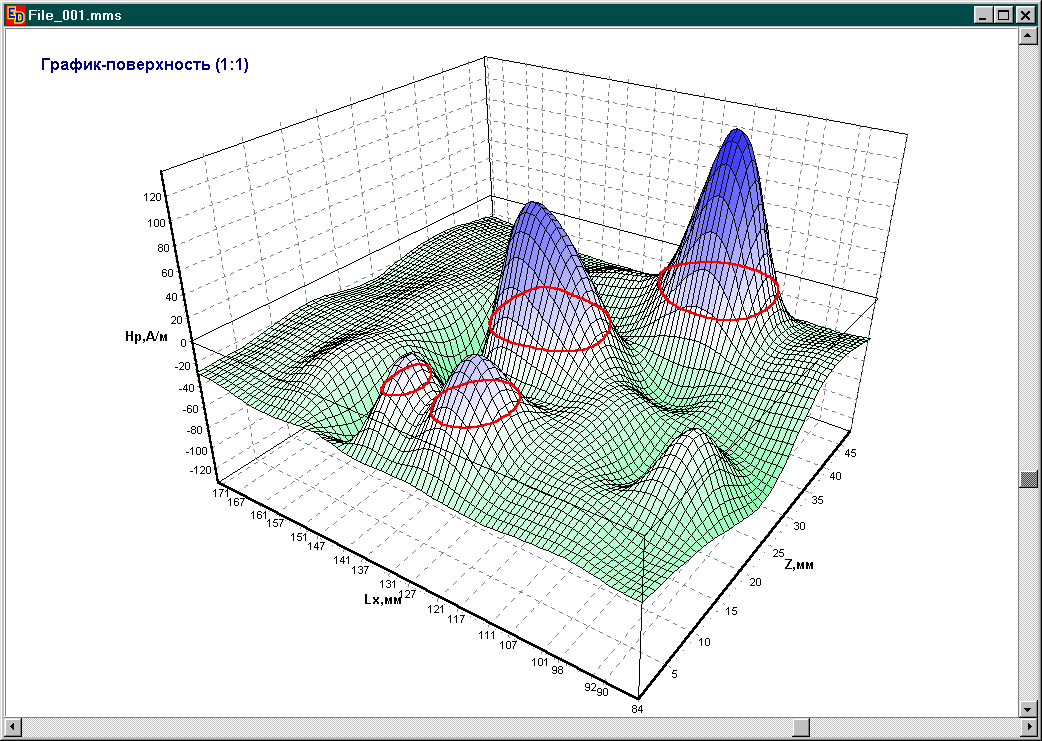Click the vertical scrollbar thumb

[1027, 479]
